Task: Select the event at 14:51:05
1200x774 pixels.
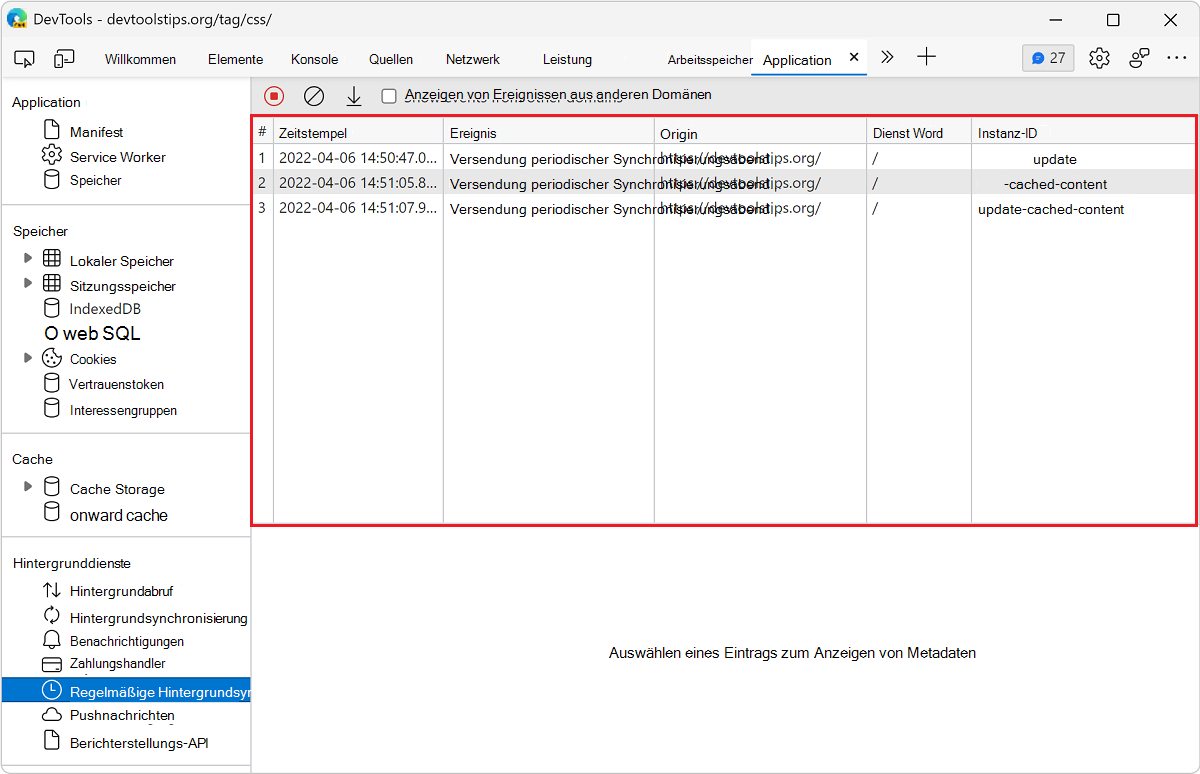Action: pyautogui.click(x=723, y=183)
